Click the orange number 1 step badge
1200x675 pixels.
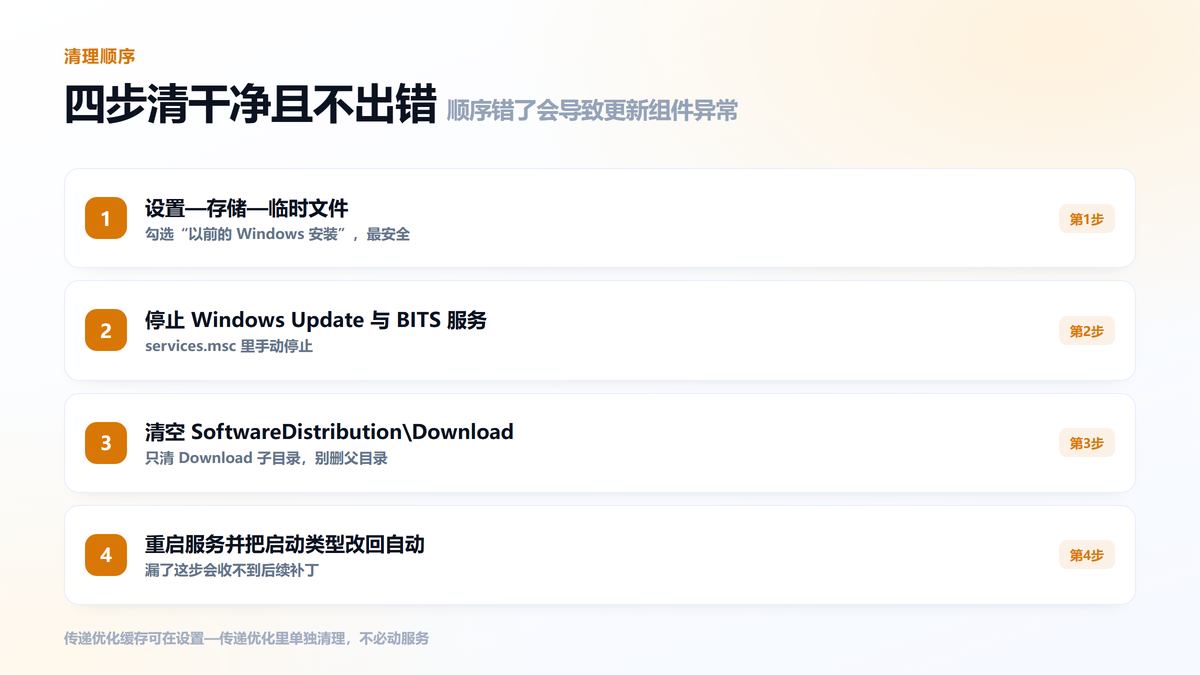(x=106, y=218)
